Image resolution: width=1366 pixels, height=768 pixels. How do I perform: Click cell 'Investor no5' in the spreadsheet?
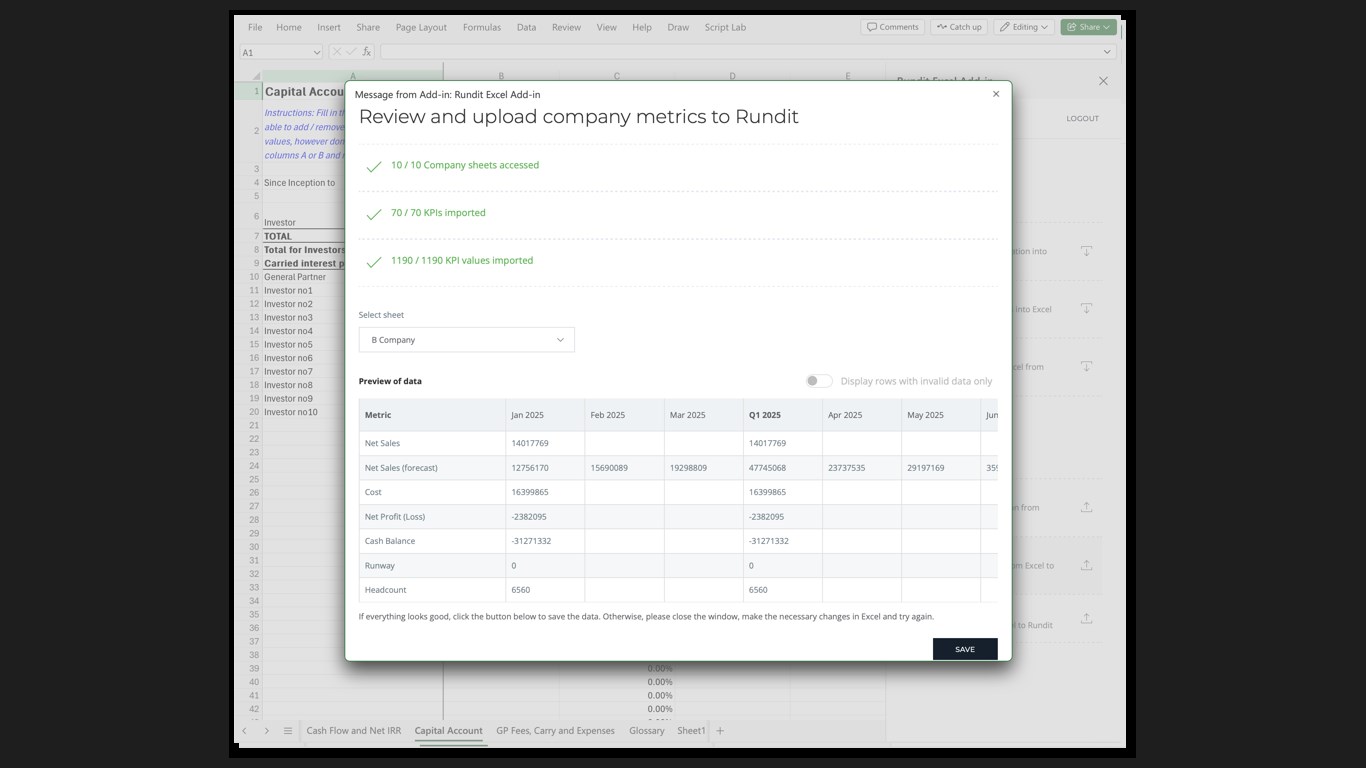click(288, 344)
